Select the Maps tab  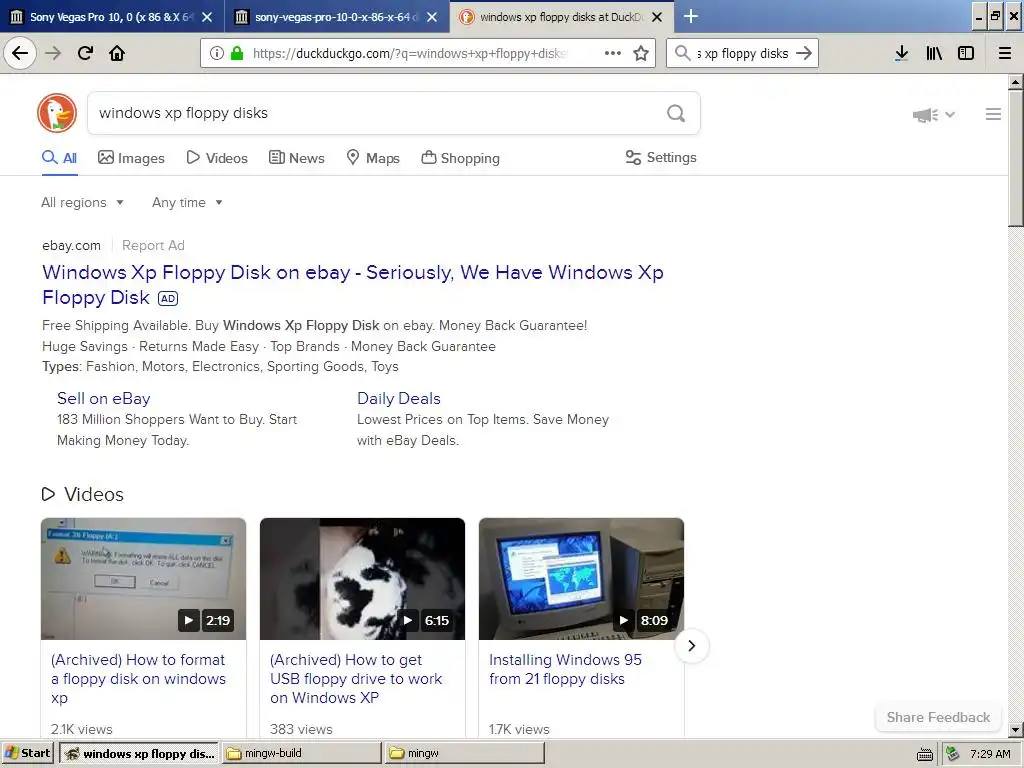pyautogui.click(x=373, y=158)
